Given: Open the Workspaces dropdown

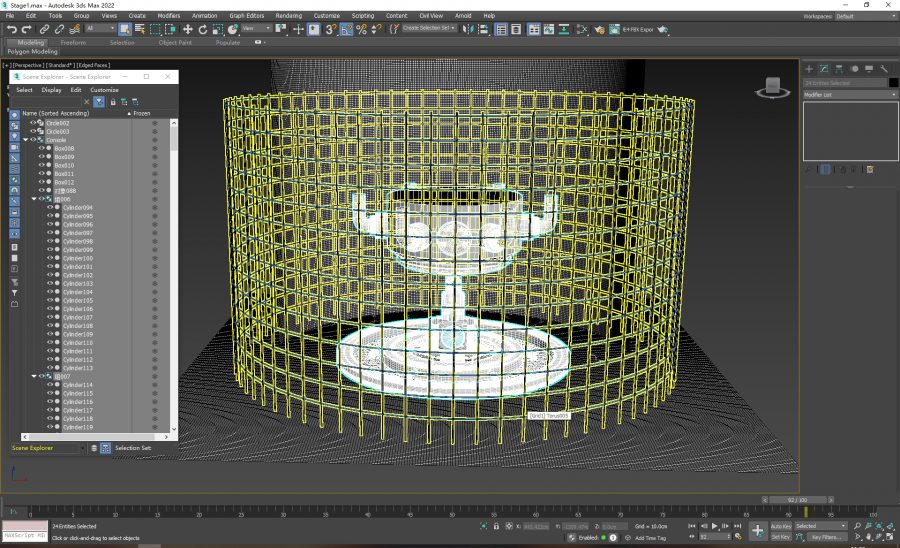Looking at the screenshot, I should point(863,16).
